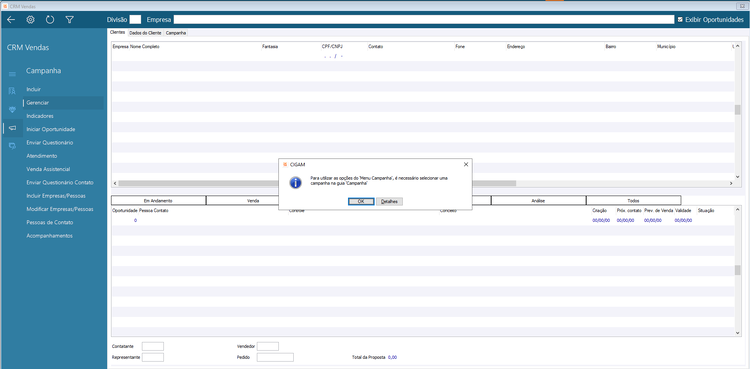Click the Todos filter button
This screenshot has width=750, height=369.
(x=633, y=201)
